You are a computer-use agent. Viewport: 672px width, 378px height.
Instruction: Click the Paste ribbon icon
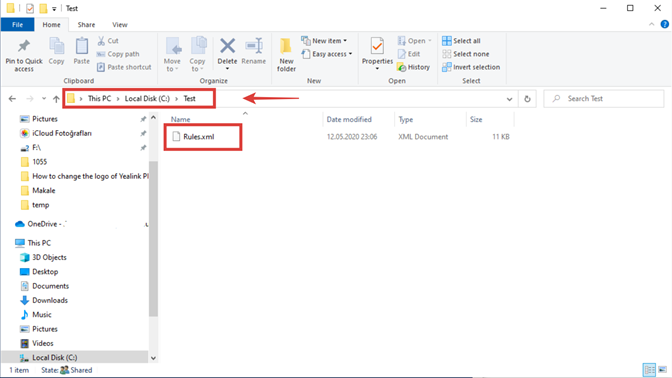coord(81,51)
